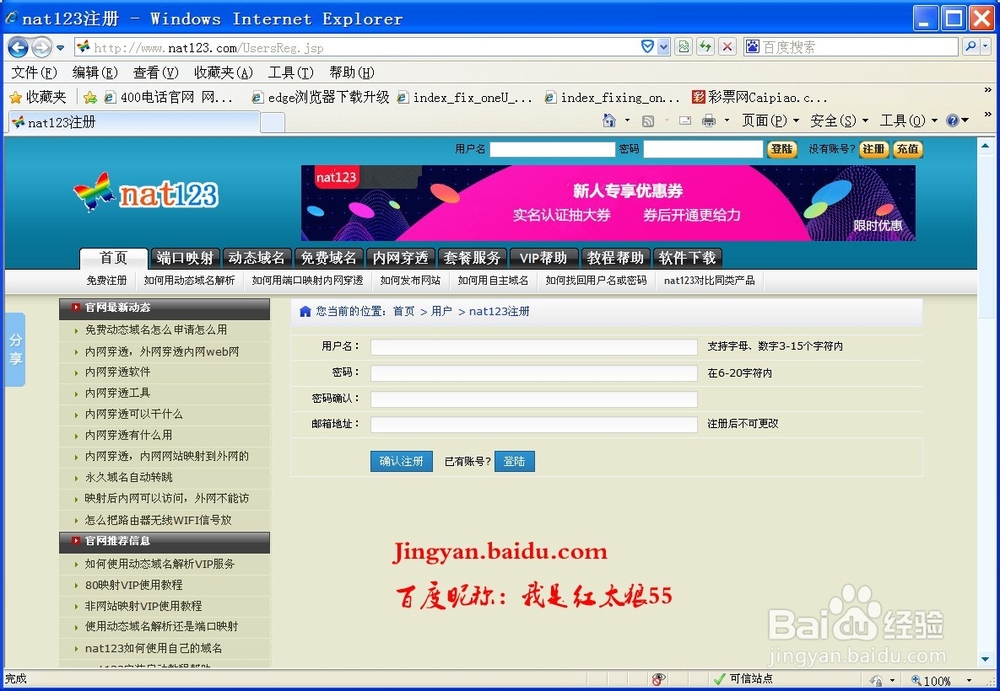Open the 工具(O) command bar dropdown
The height and width of the screenshot is (691, 1000).
(909, 121)
